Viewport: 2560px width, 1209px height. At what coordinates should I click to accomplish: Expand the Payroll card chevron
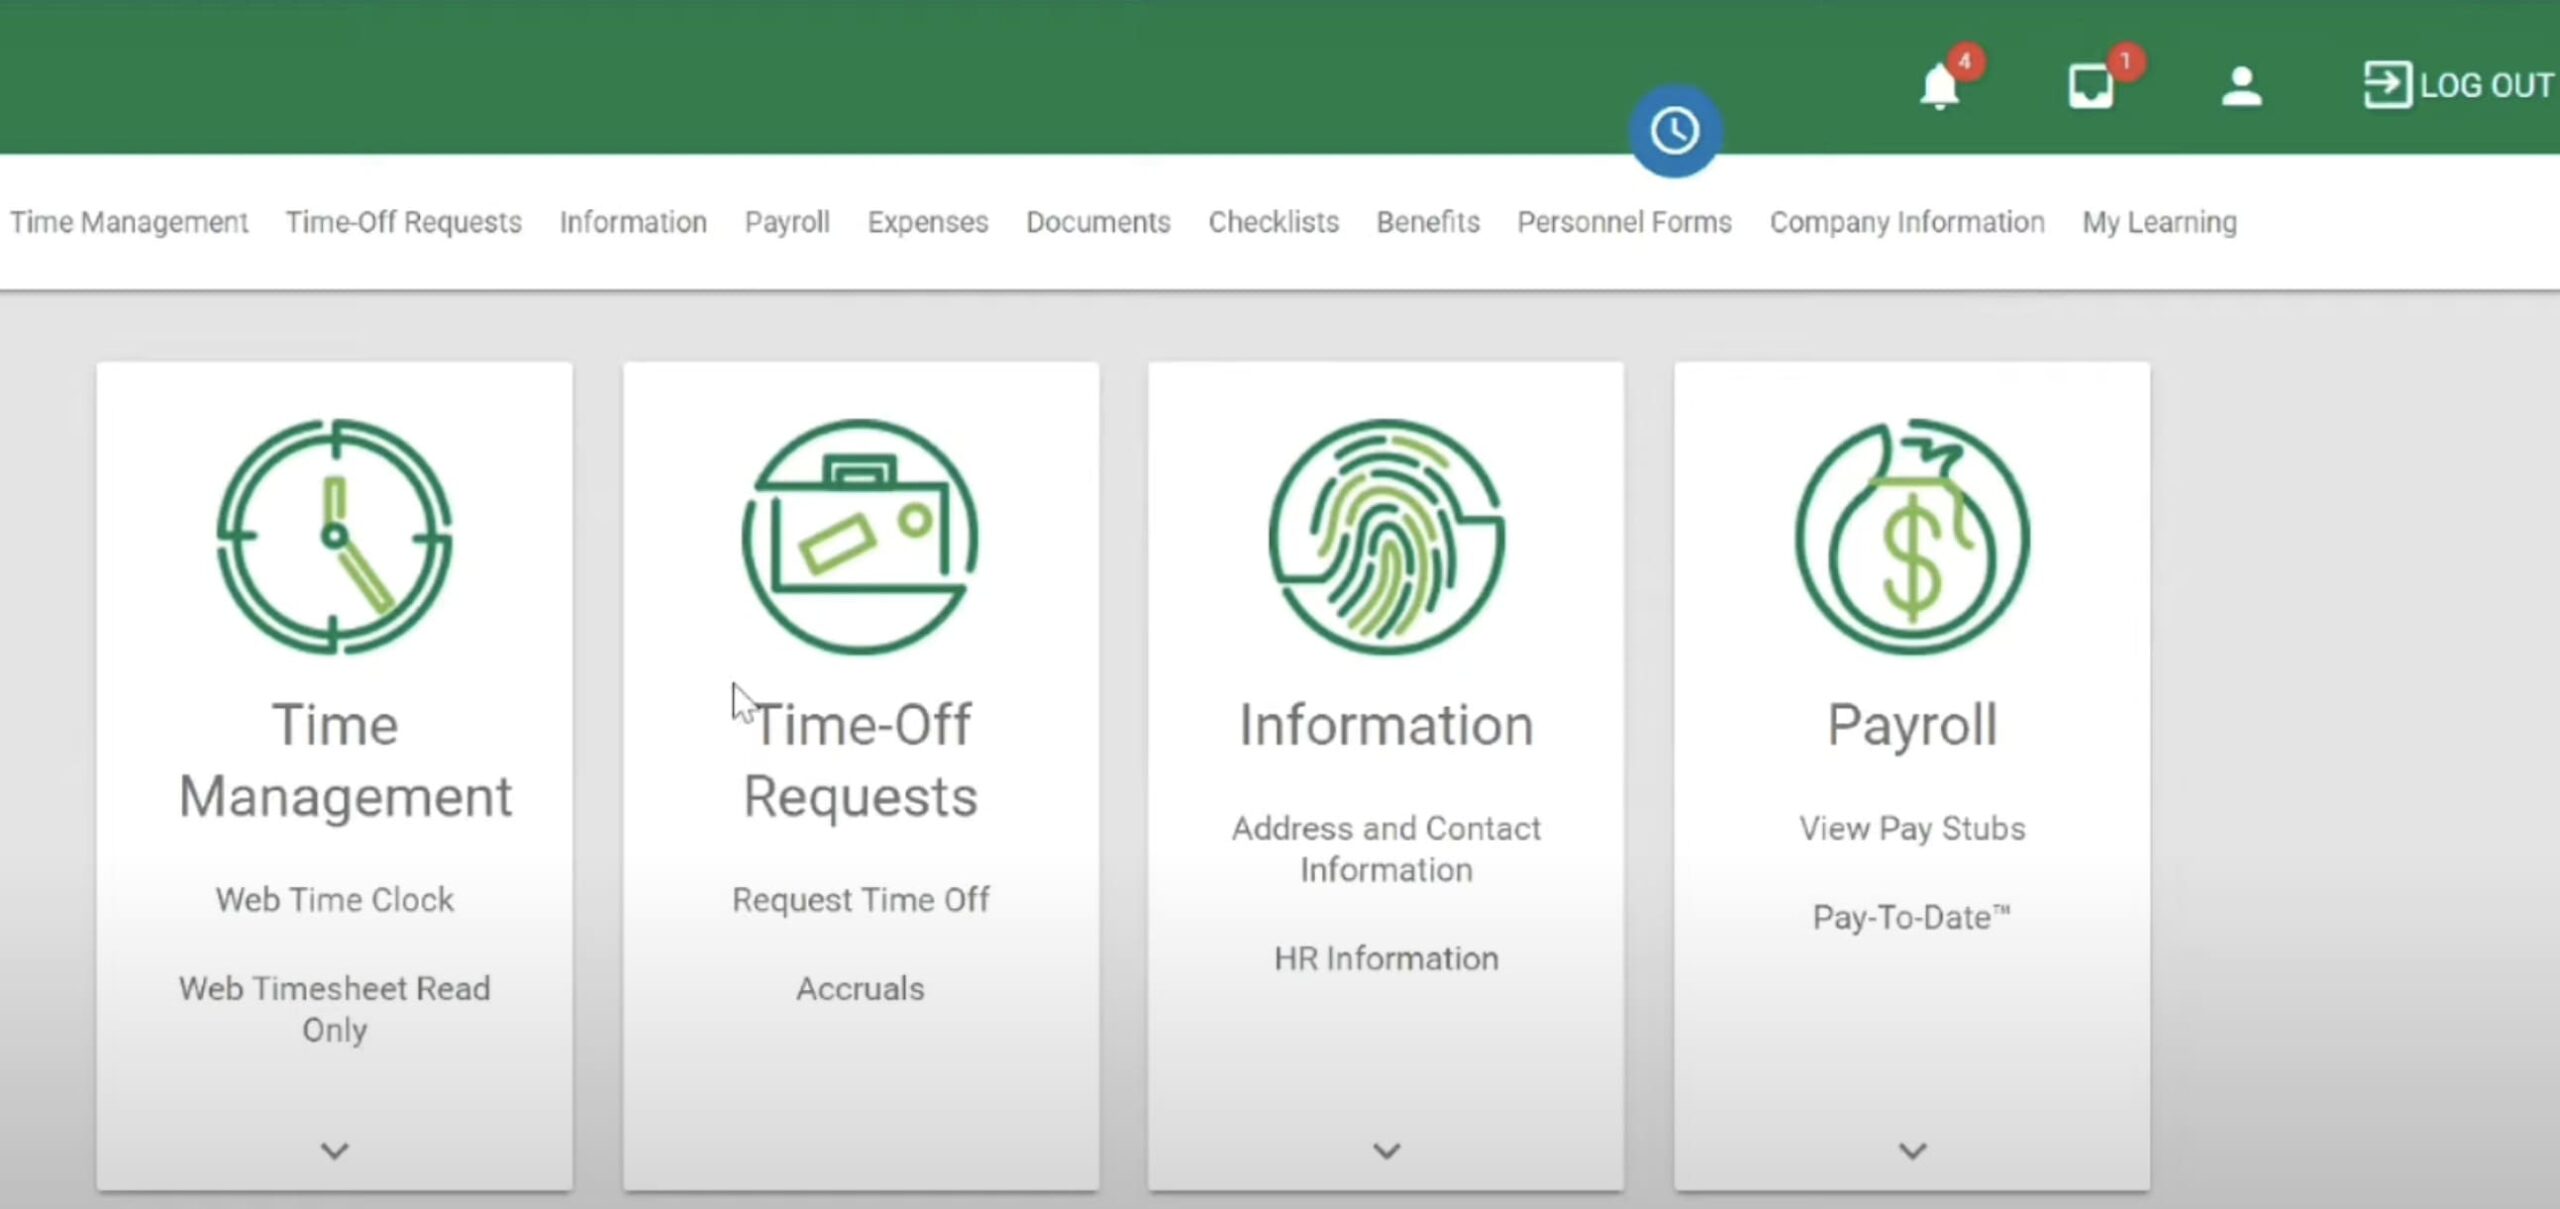[x=1912, y=1151]
